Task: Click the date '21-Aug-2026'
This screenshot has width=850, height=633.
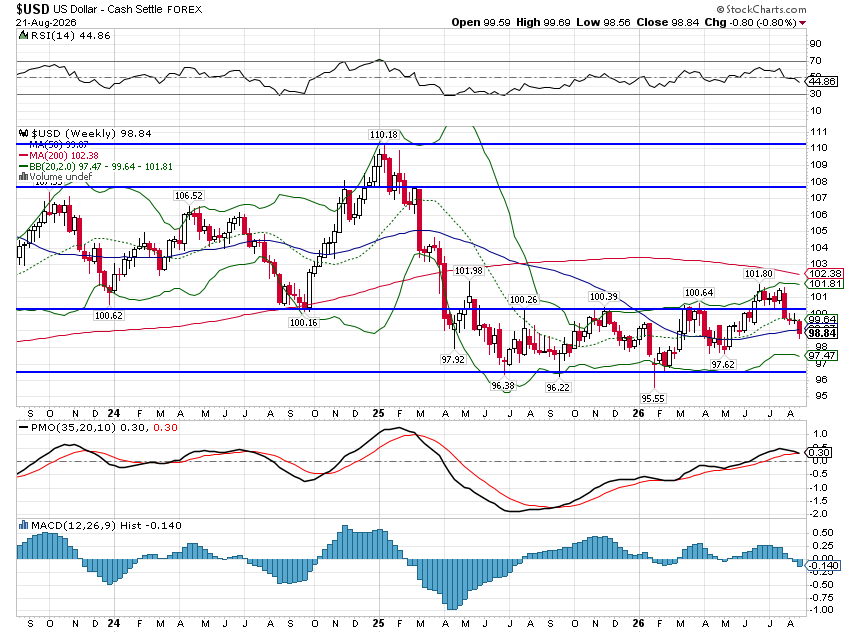Action: pos(46,23)
